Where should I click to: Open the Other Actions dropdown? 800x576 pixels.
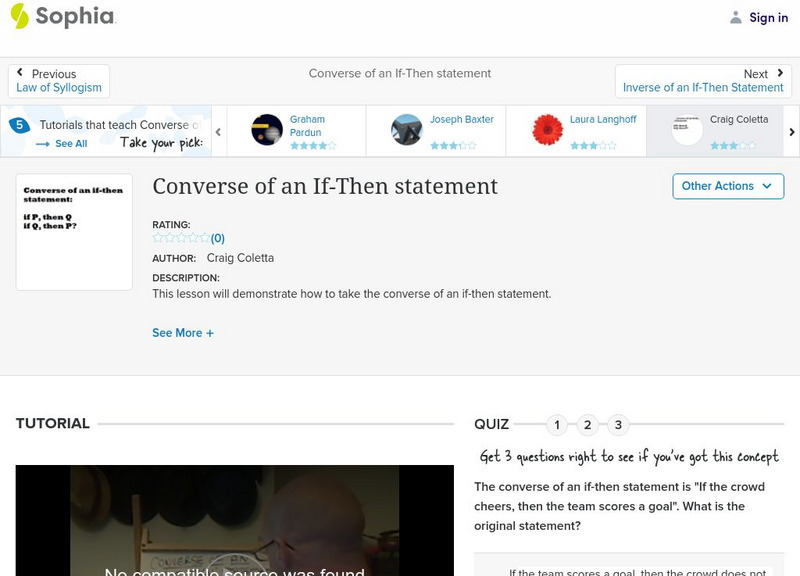(728, 186)
